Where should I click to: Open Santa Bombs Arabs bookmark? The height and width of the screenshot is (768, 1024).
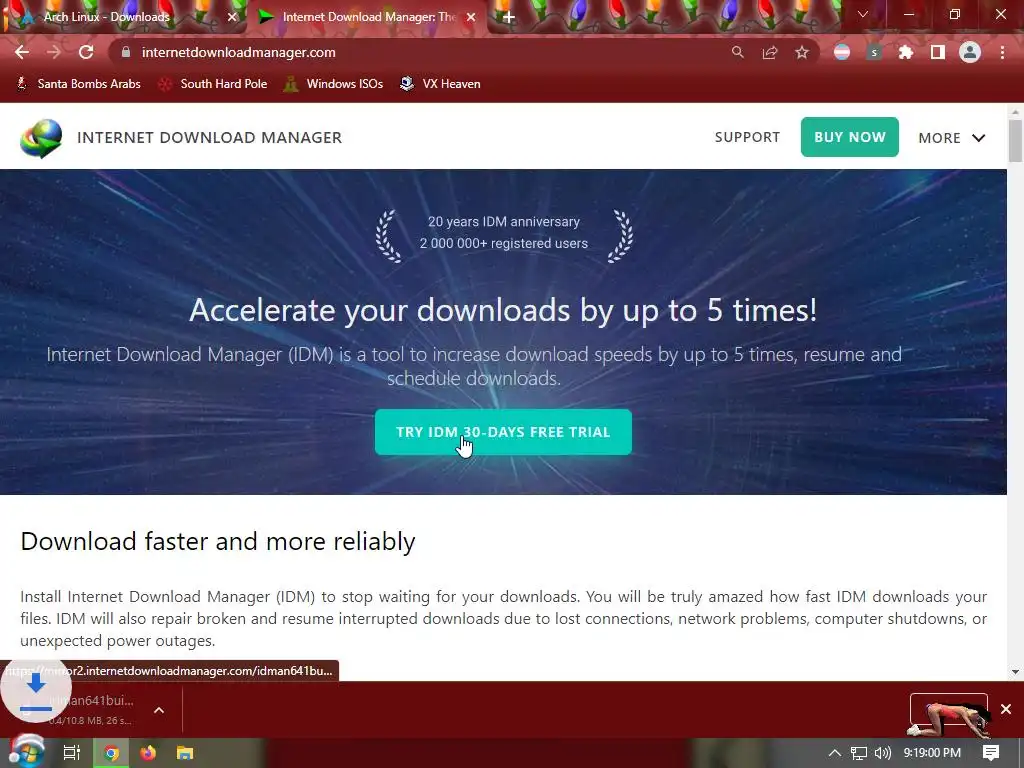pyautogui.click(x=78, y=84)
